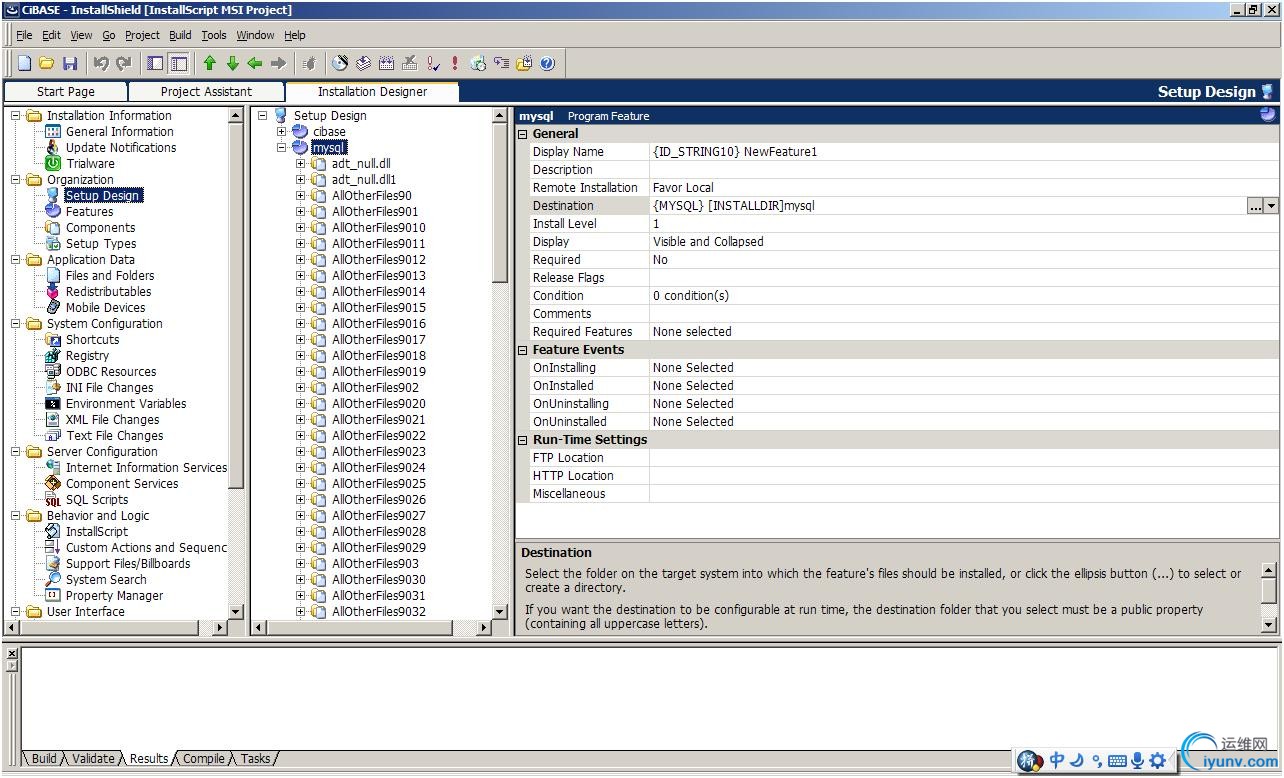Save the project with the floppy disk icon

point(70,63)
